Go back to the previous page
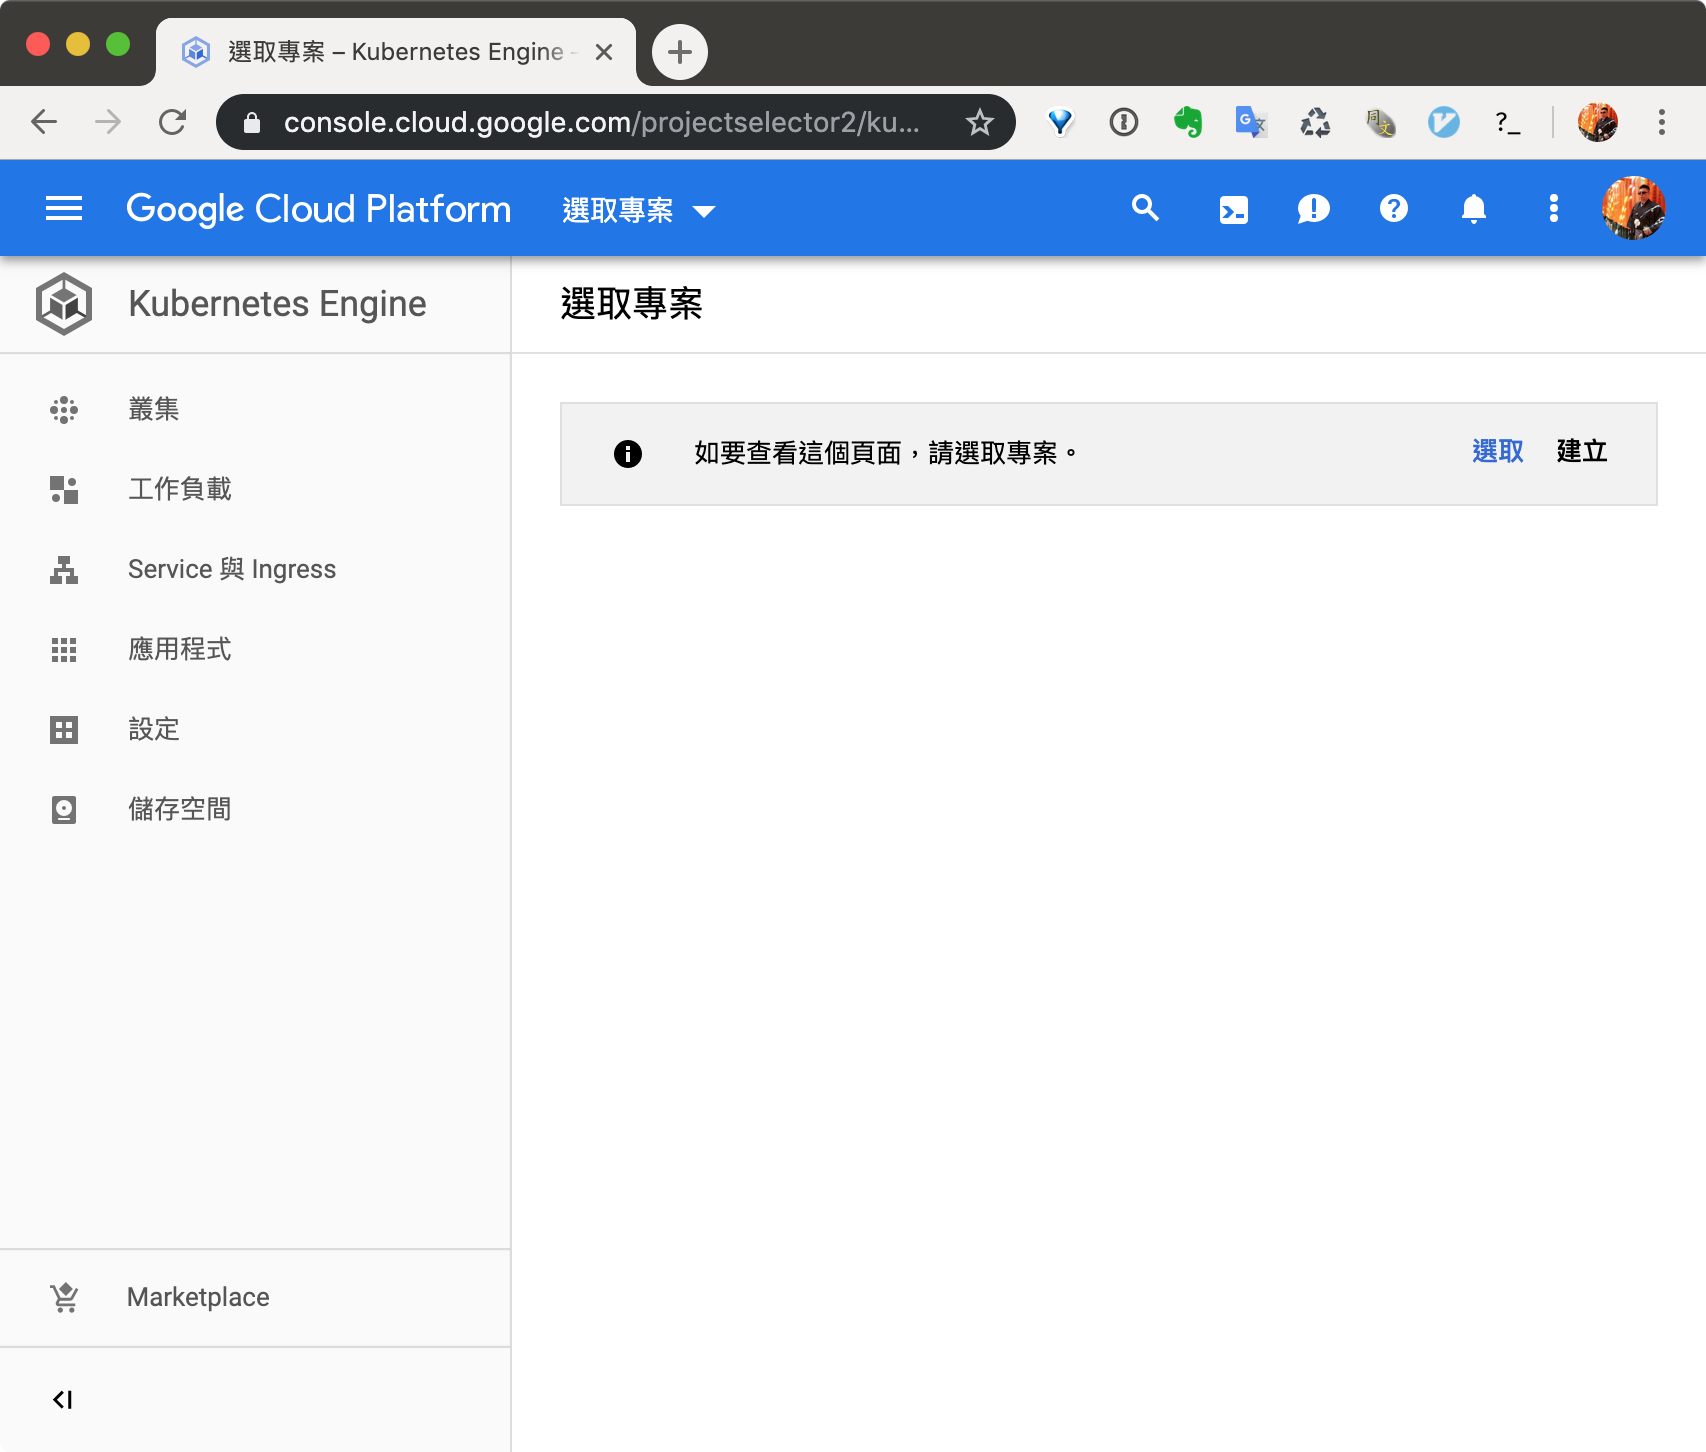The height and width of the screenshot is (1452, 1706). point(44,122)
